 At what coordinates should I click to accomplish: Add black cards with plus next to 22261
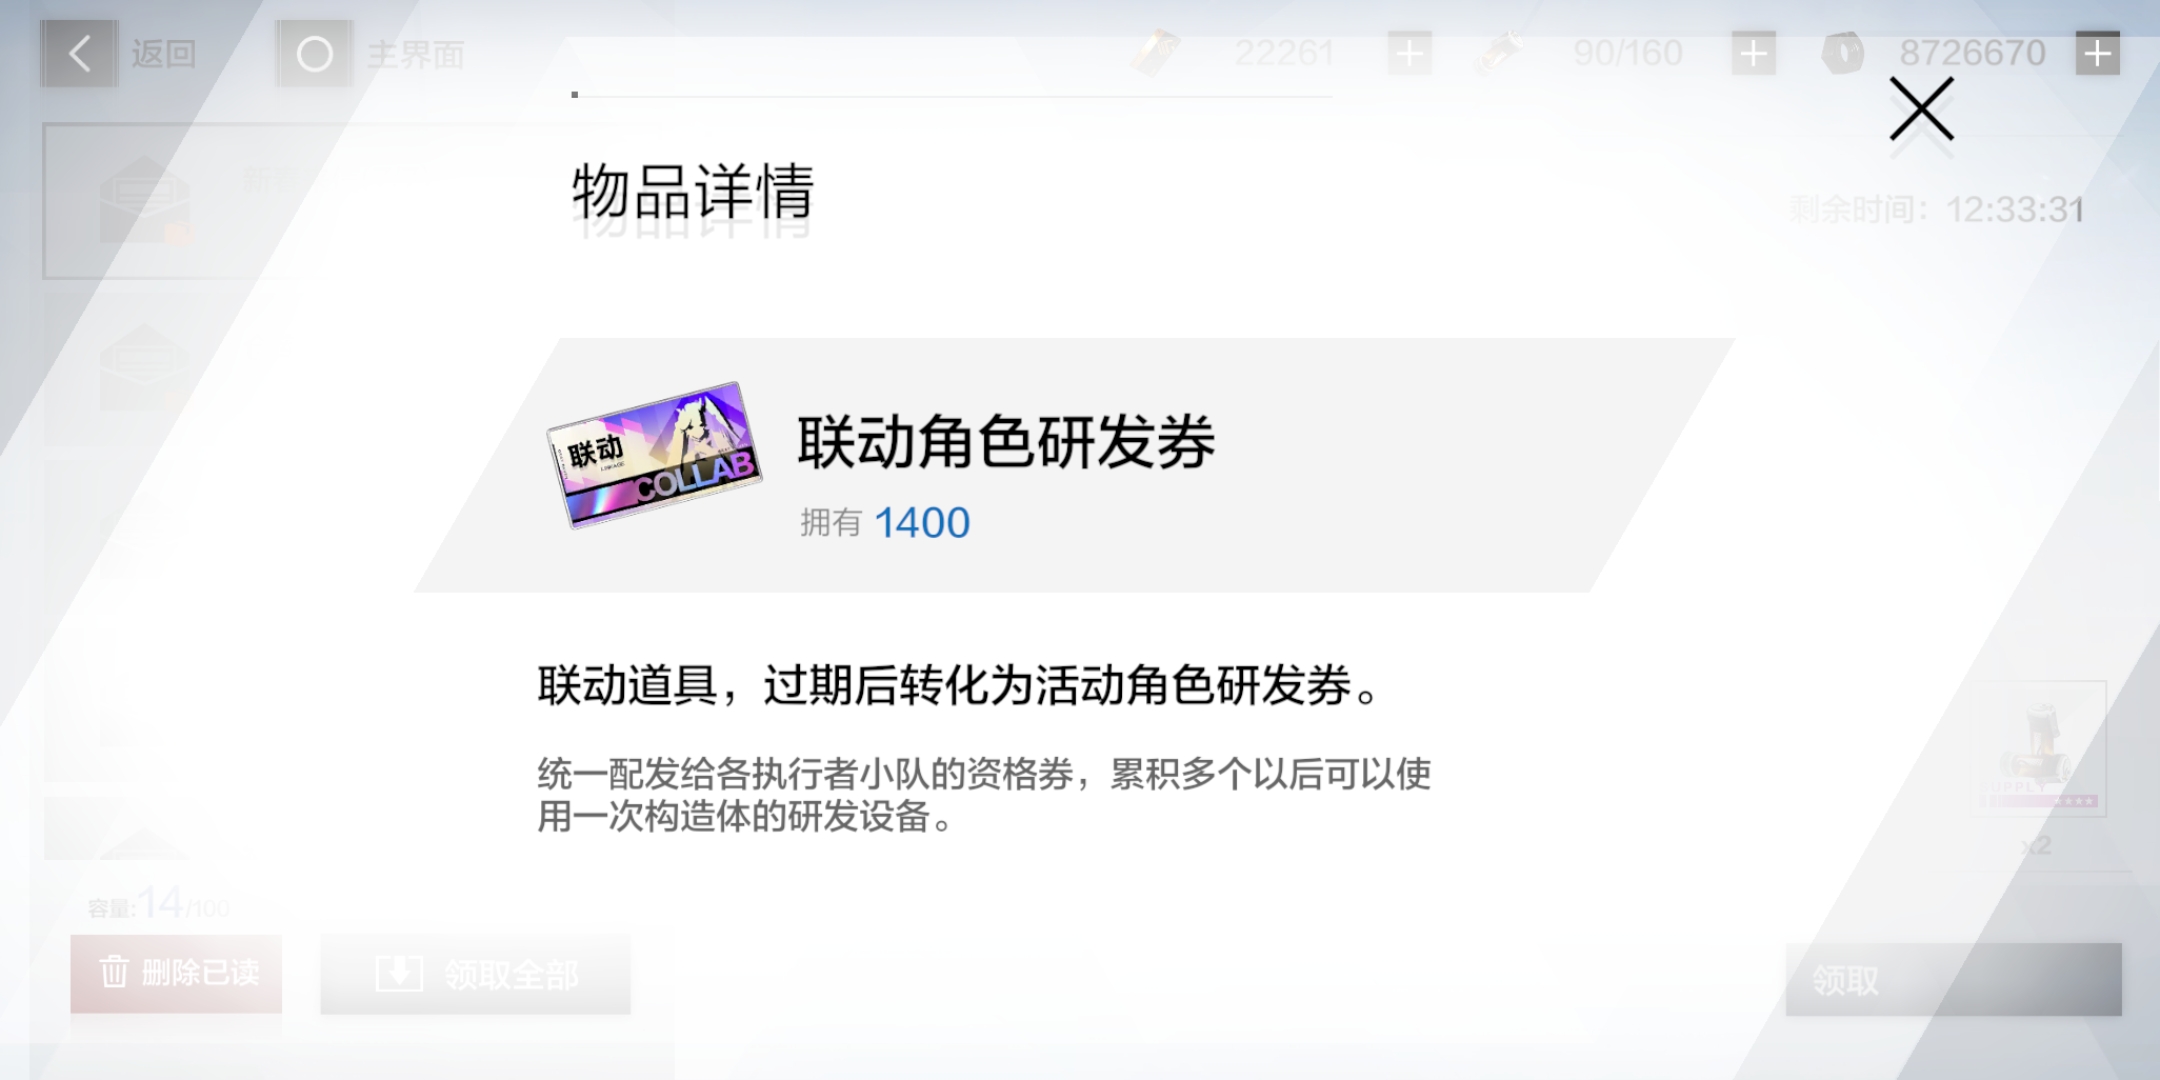1409,53
